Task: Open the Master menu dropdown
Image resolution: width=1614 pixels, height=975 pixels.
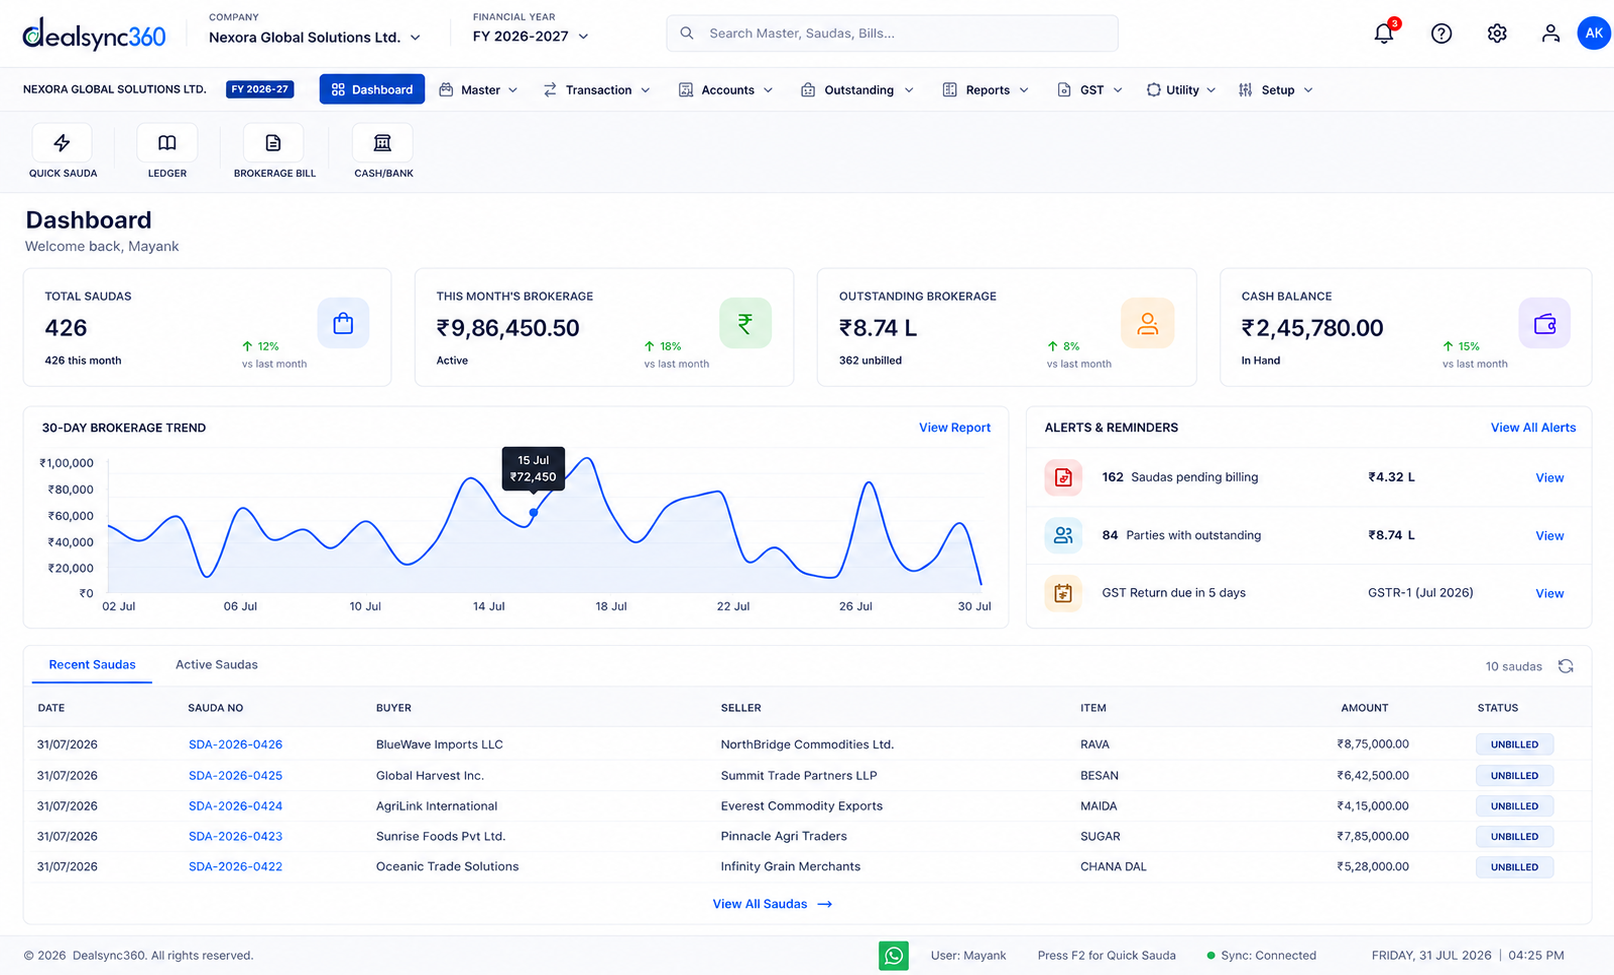Action: coord(479,90)
